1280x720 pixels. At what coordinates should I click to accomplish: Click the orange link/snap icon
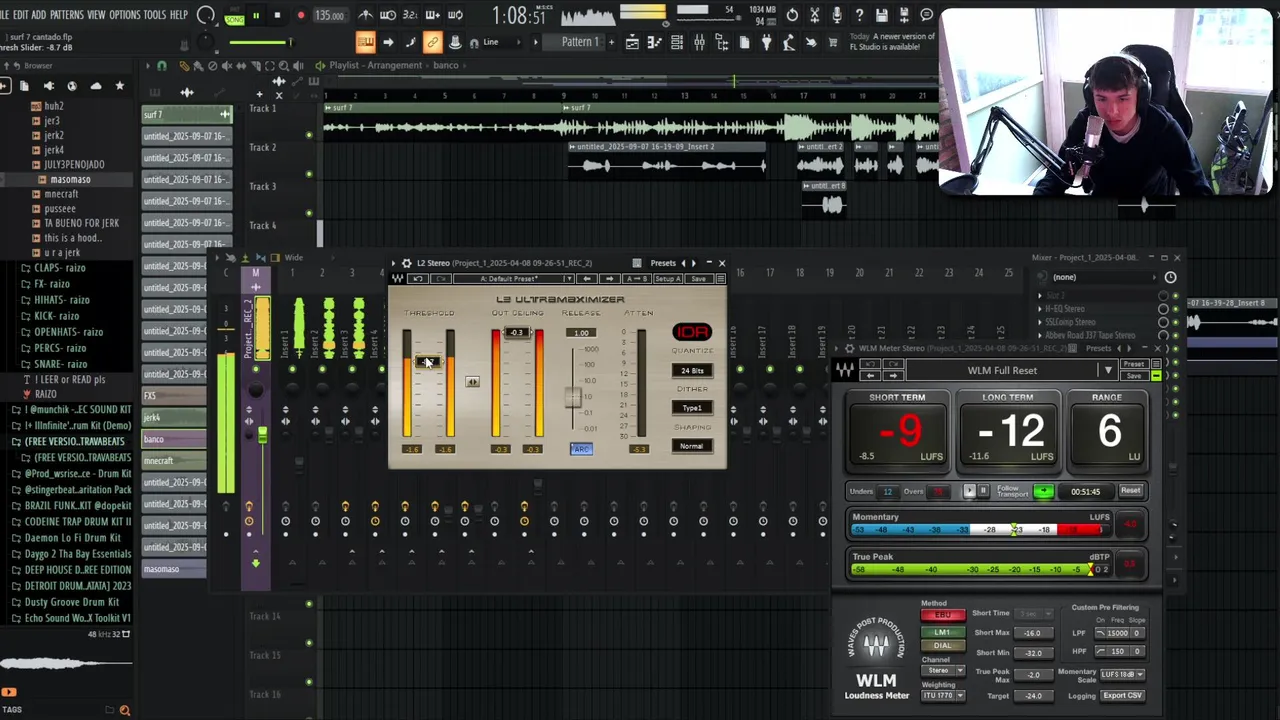432,42
